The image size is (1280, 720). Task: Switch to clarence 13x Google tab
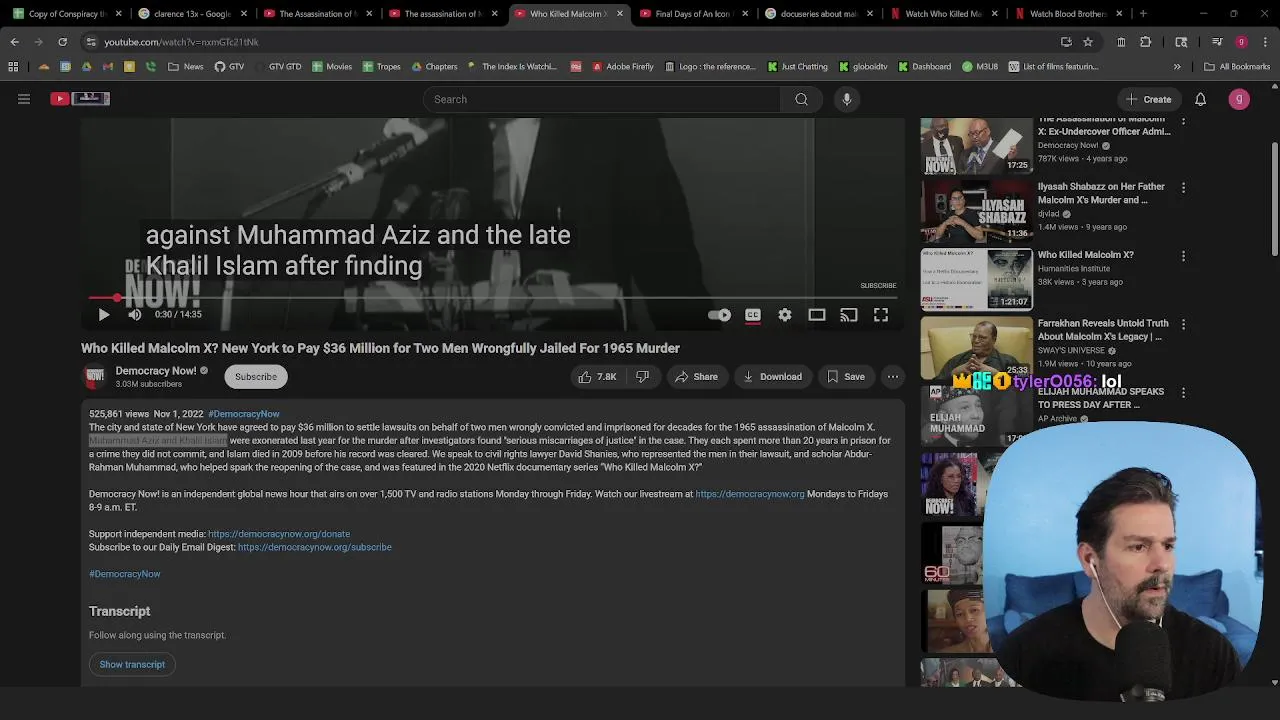click(192, 14)
